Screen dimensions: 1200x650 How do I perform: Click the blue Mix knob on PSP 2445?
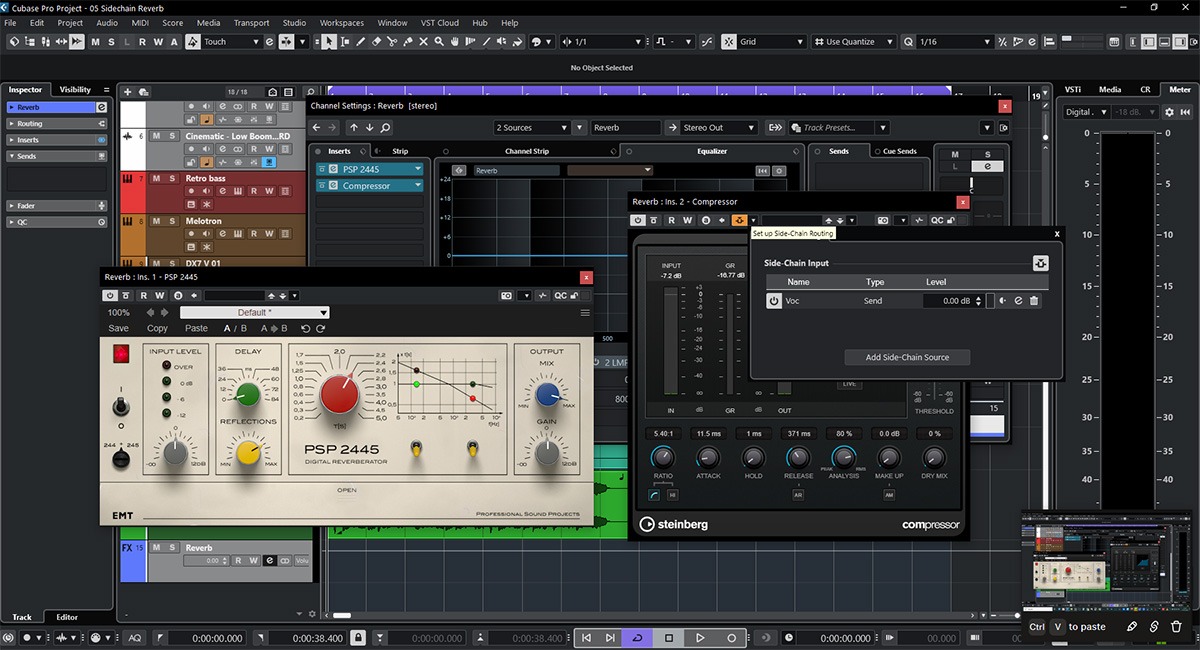(547, 396)
